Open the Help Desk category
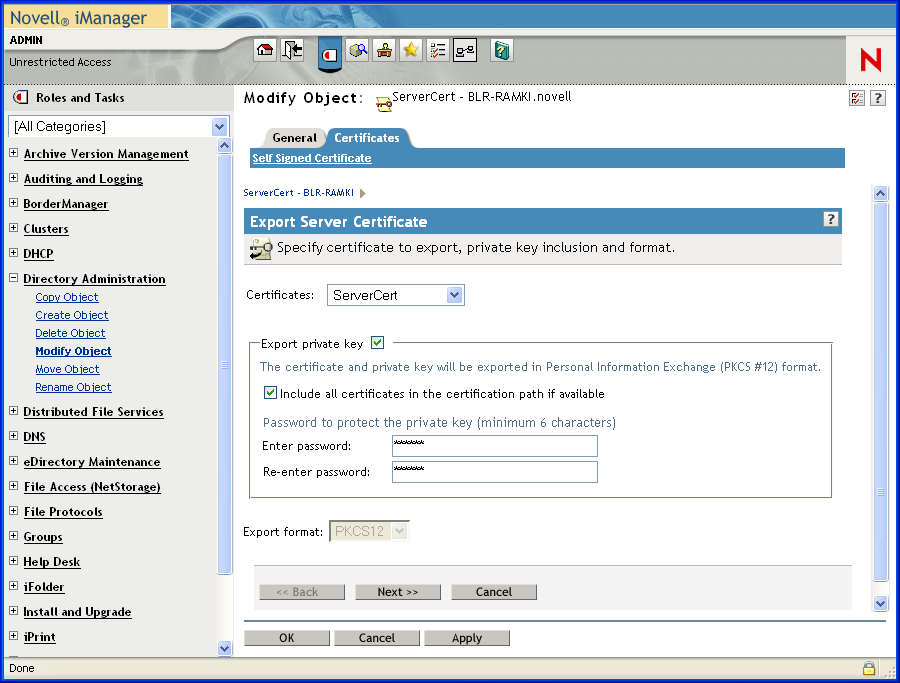Image resolution: width=900 pixels, height=683 pixels. point(52,562)
